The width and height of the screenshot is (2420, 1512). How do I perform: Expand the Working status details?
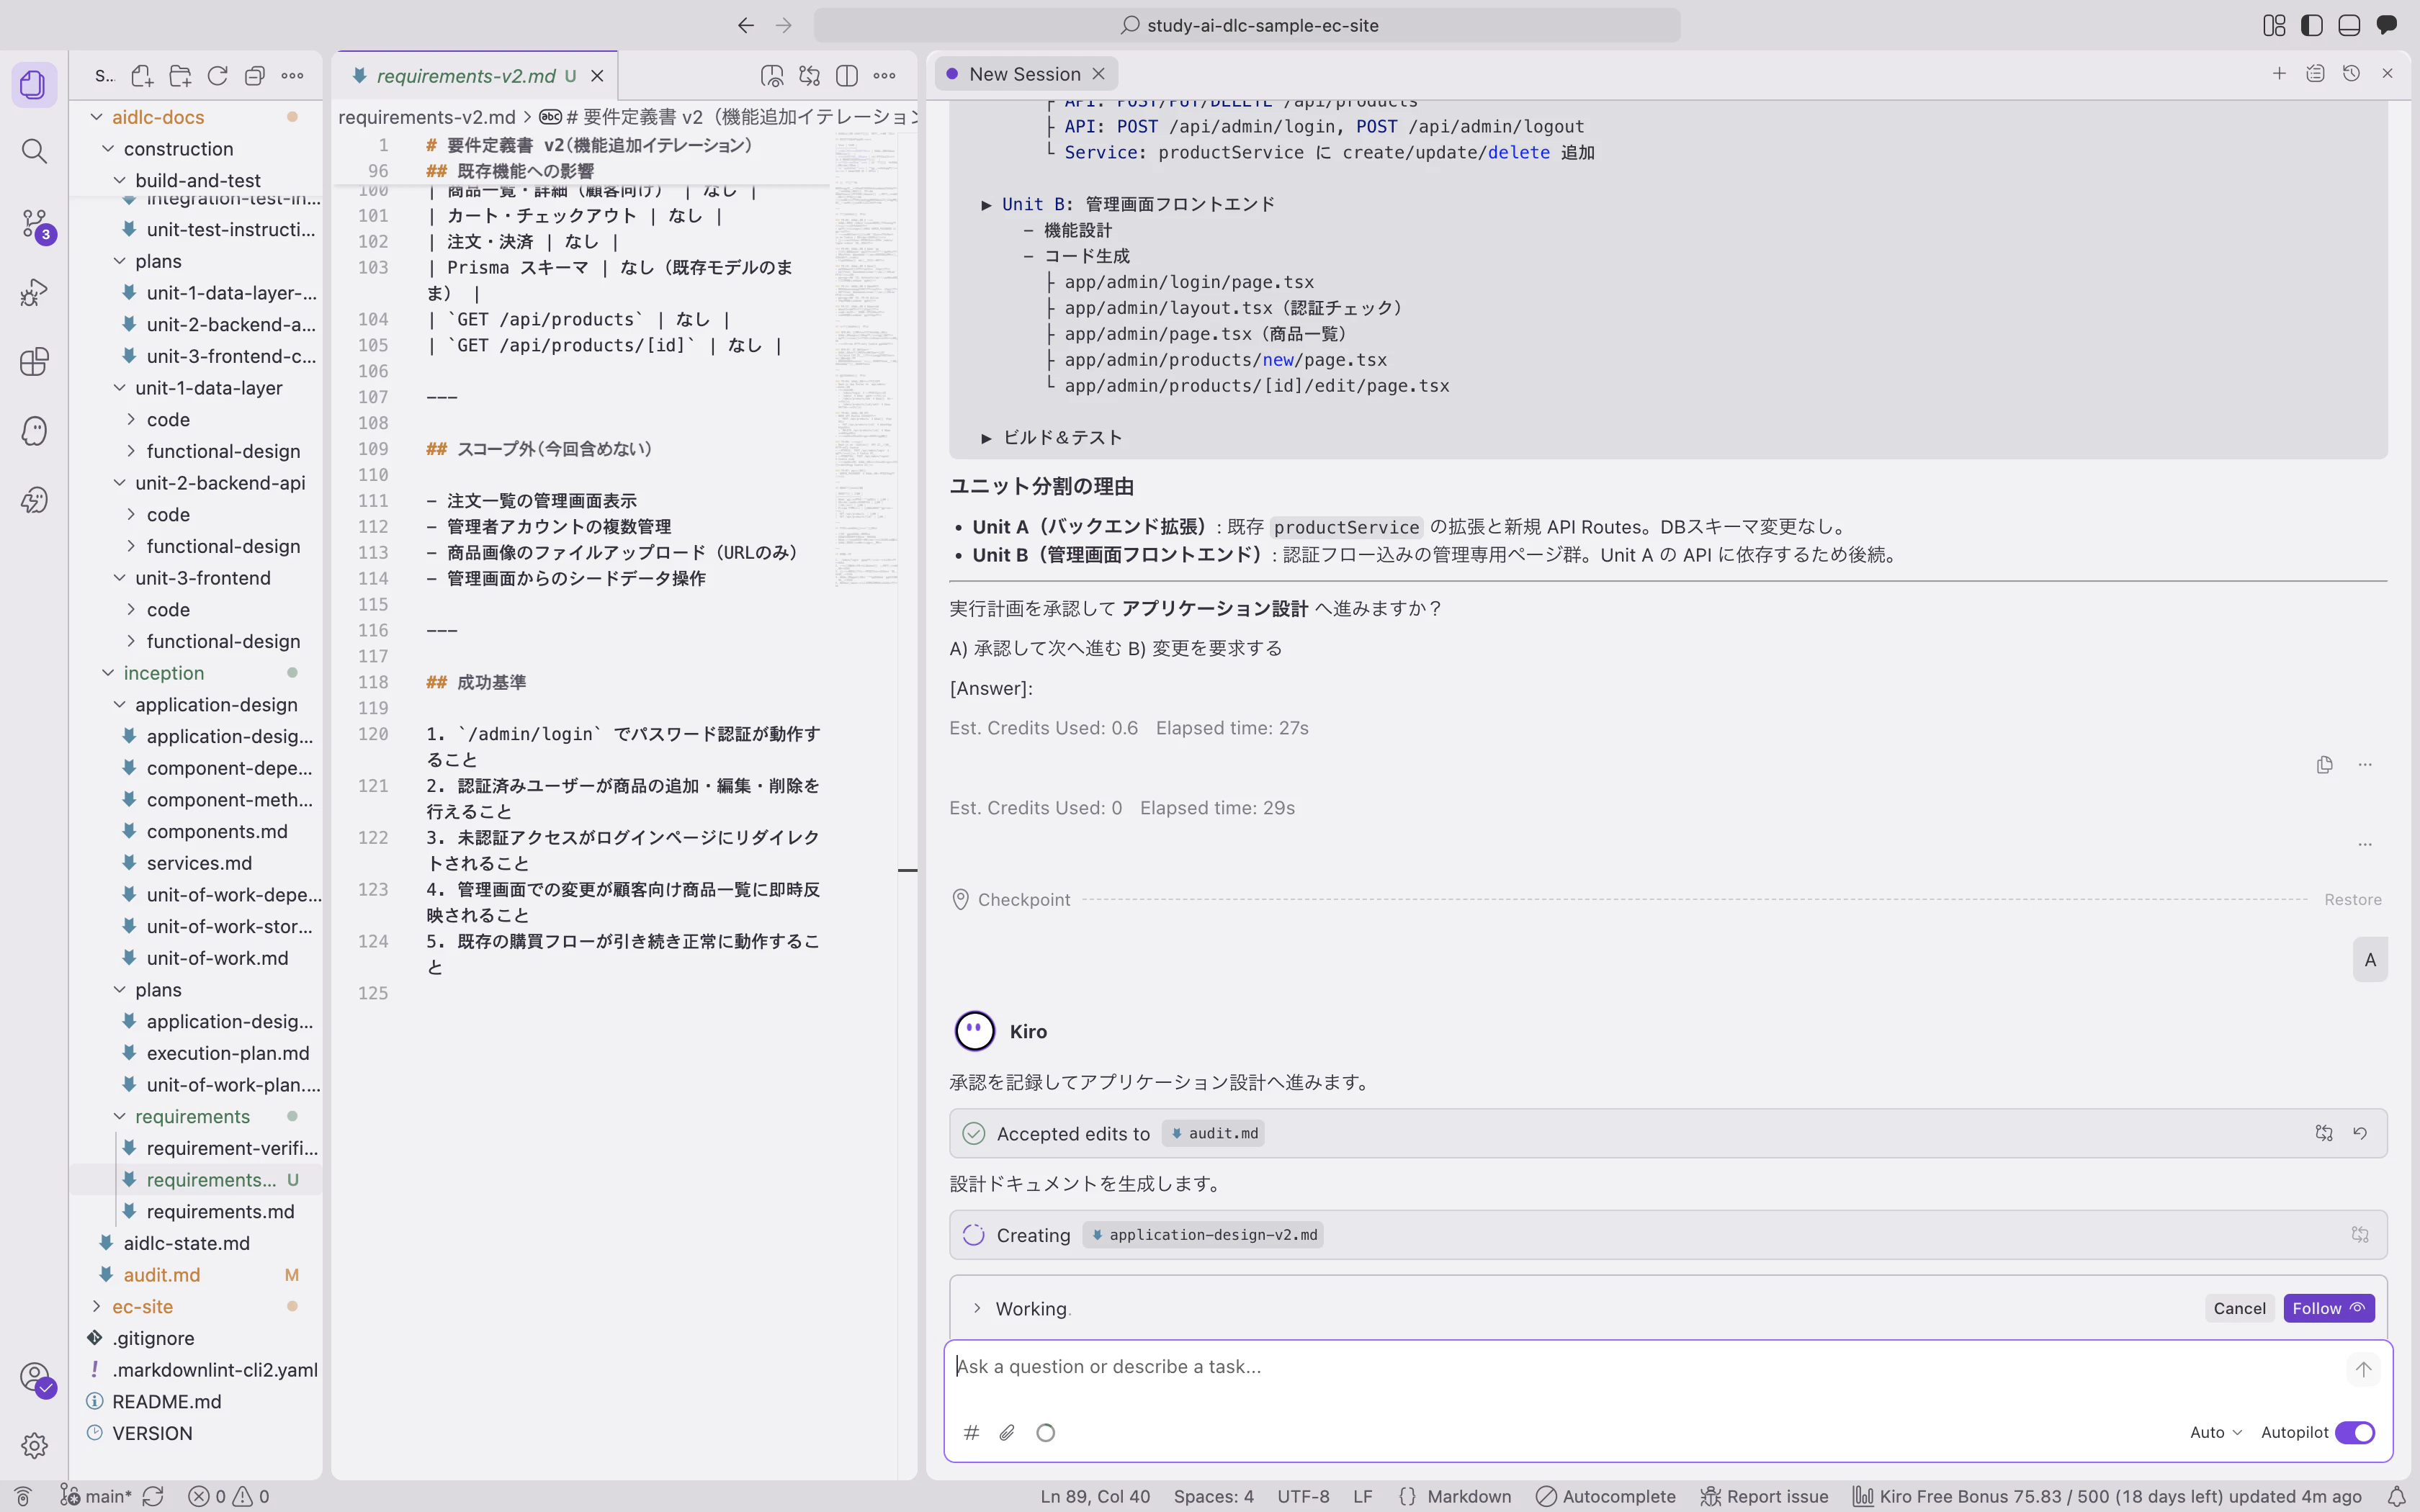coord(977,1309)
